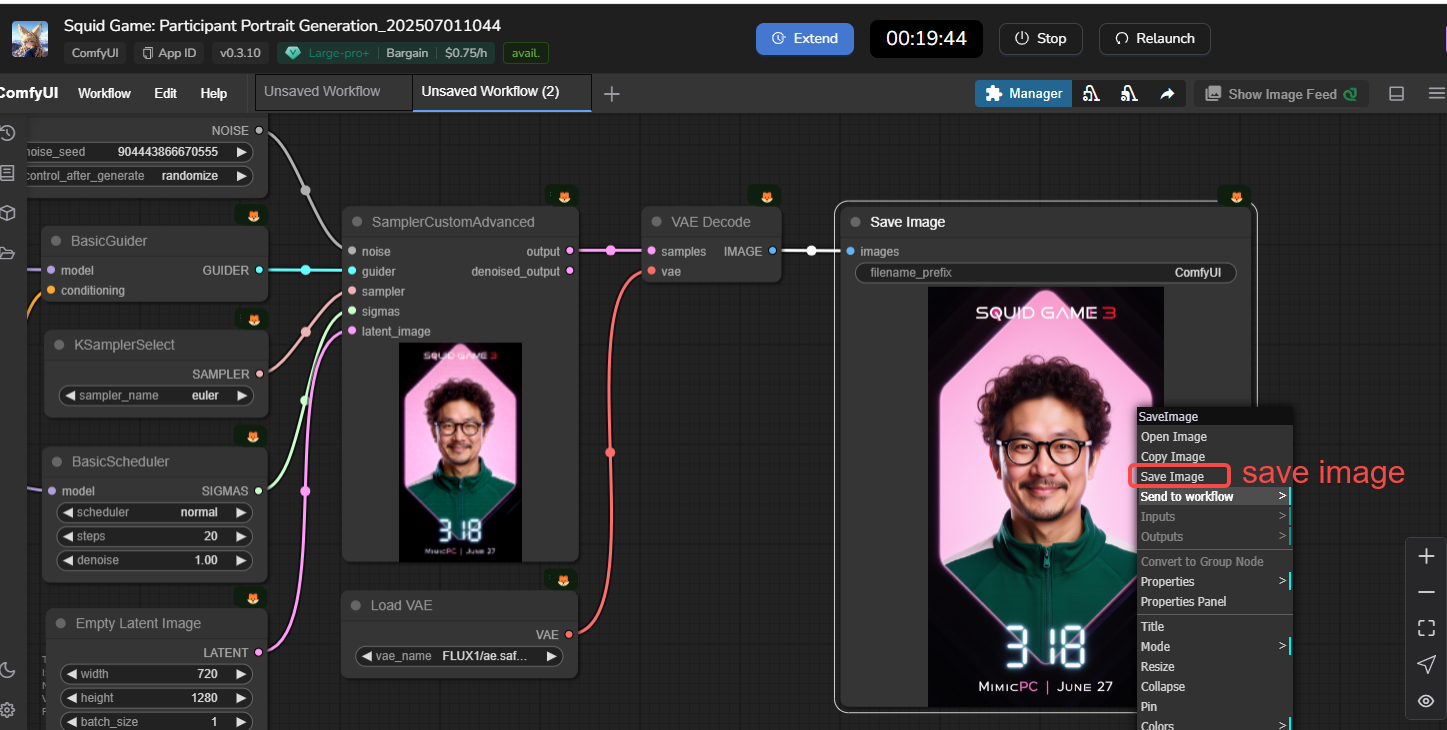Click fox badge above Save Image node
Image resolution: width=1447 pixels, height=730 pixels.
1236,196
